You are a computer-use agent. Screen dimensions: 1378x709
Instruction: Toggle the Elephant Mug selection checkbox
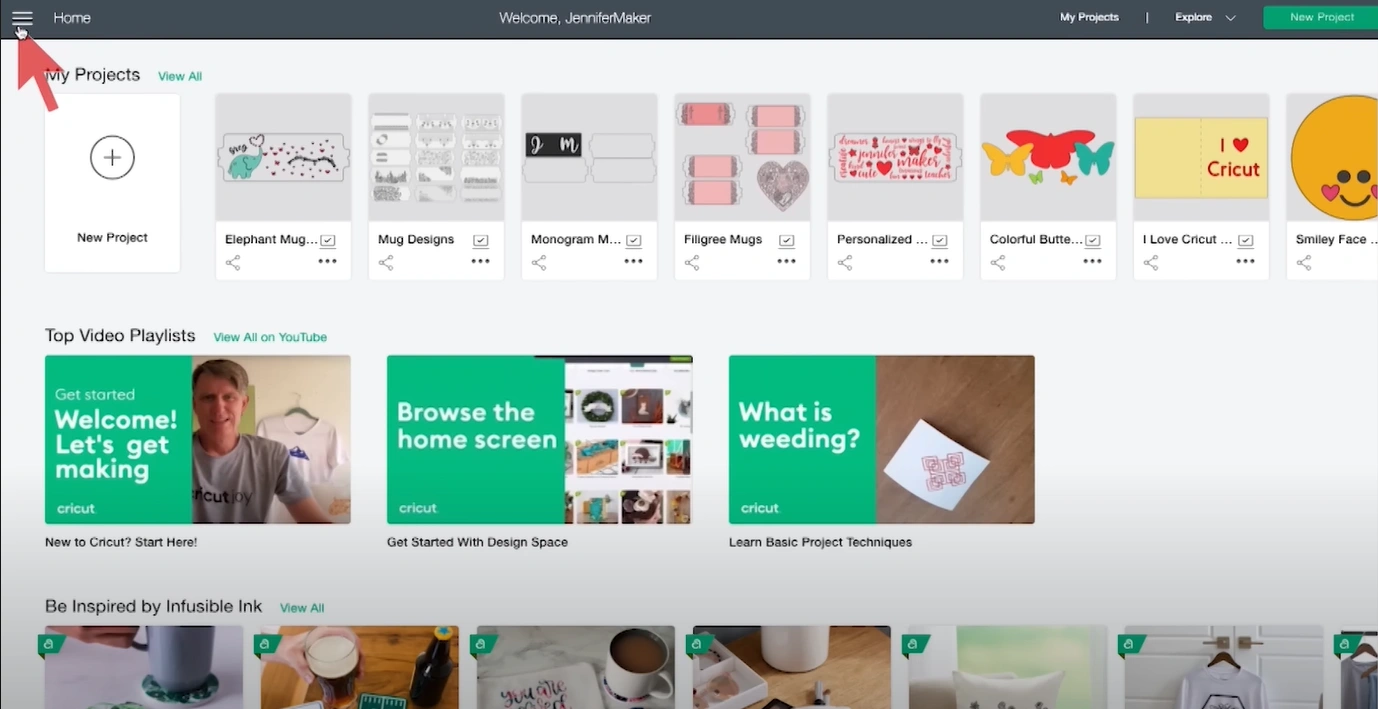click(328, 240)
